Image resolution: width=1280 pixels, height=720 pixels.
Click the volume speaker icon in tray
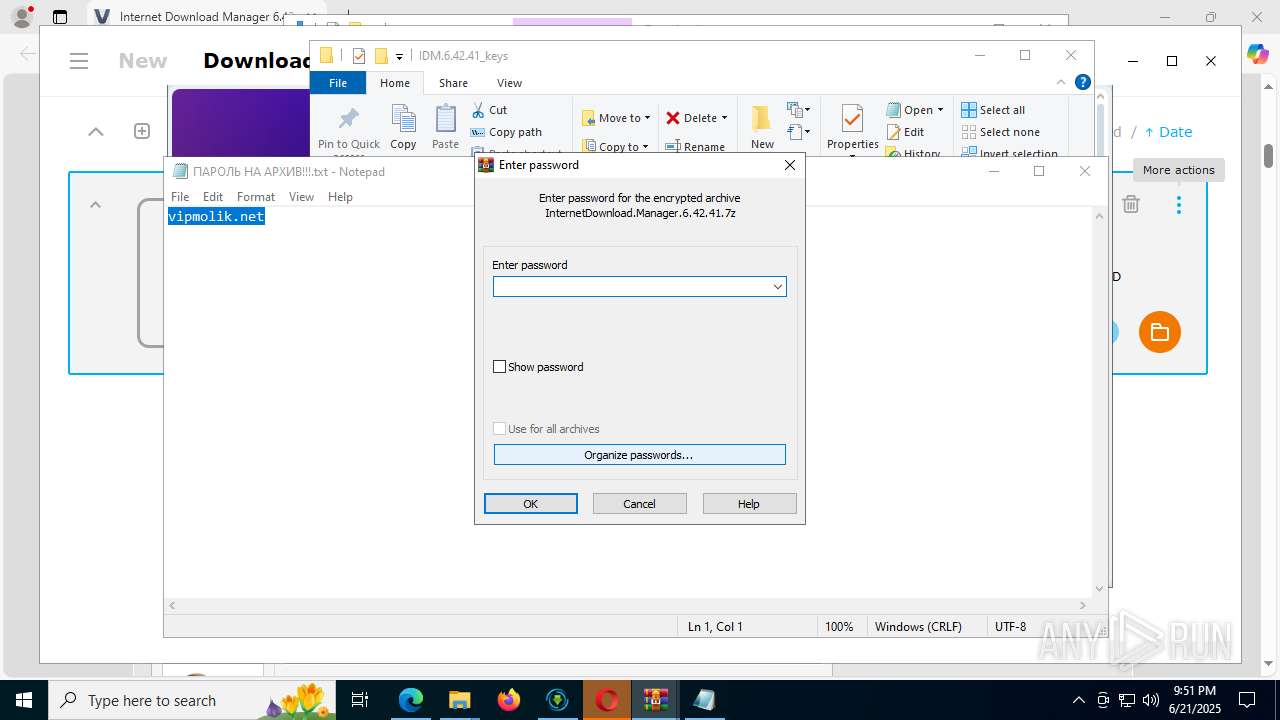1150,700
